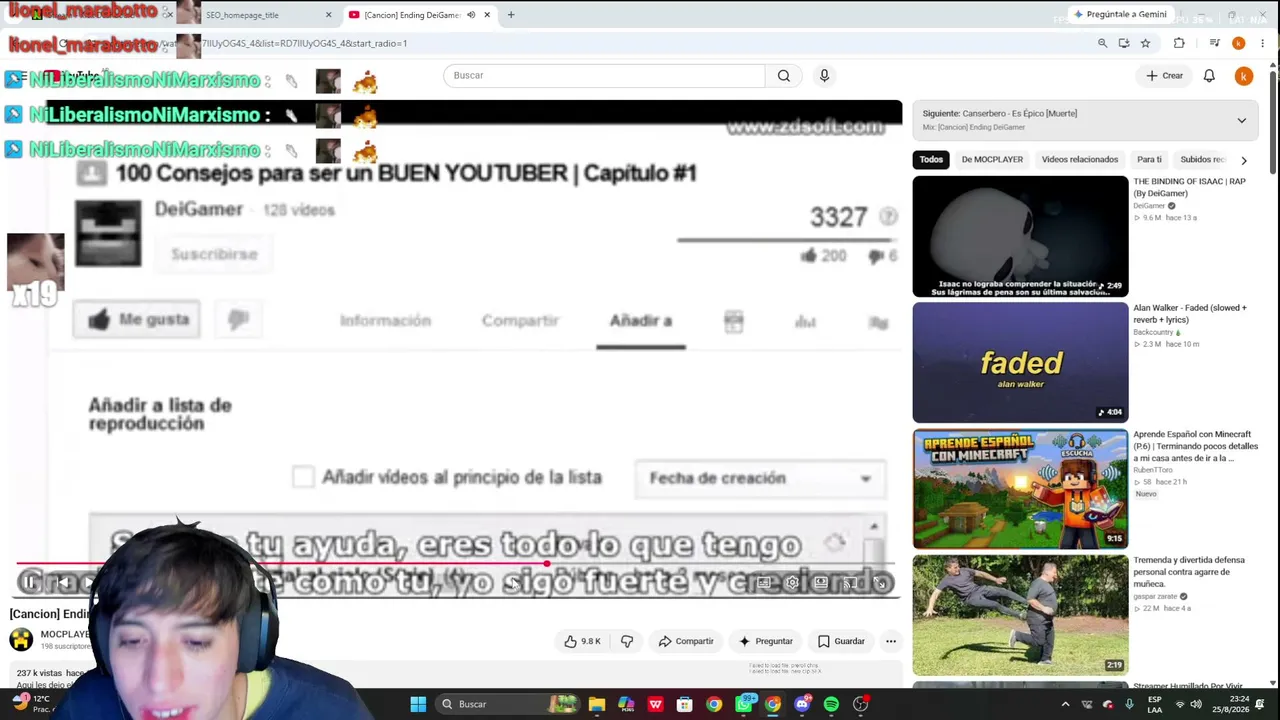Toggle subtitles in the video player

(764, 583)
